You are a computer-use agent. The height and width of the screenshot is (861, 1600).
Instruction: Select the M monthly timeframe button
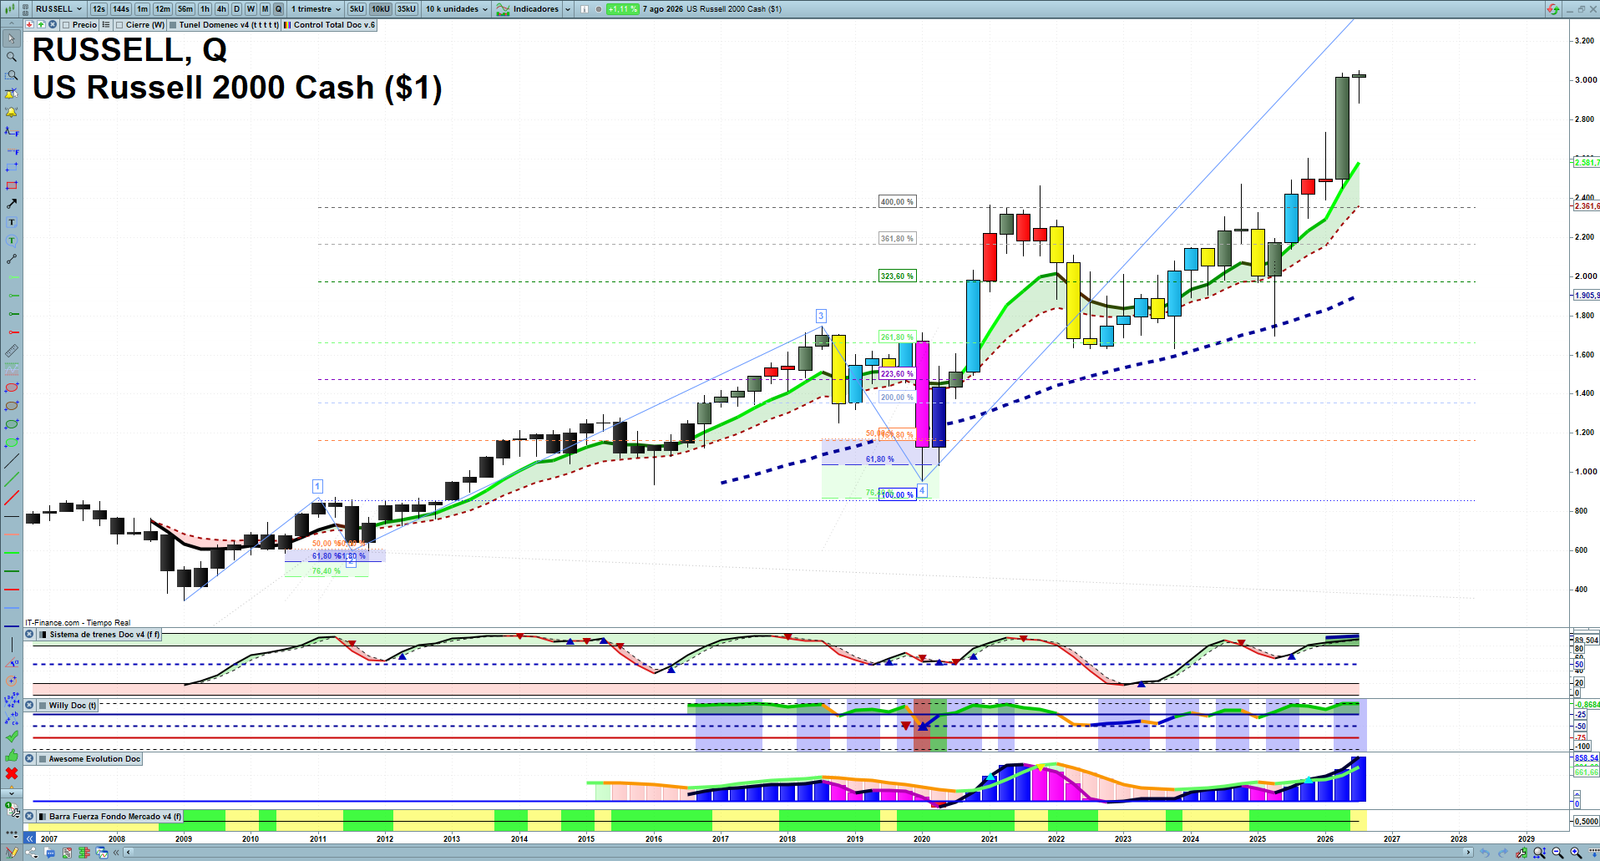265,9
